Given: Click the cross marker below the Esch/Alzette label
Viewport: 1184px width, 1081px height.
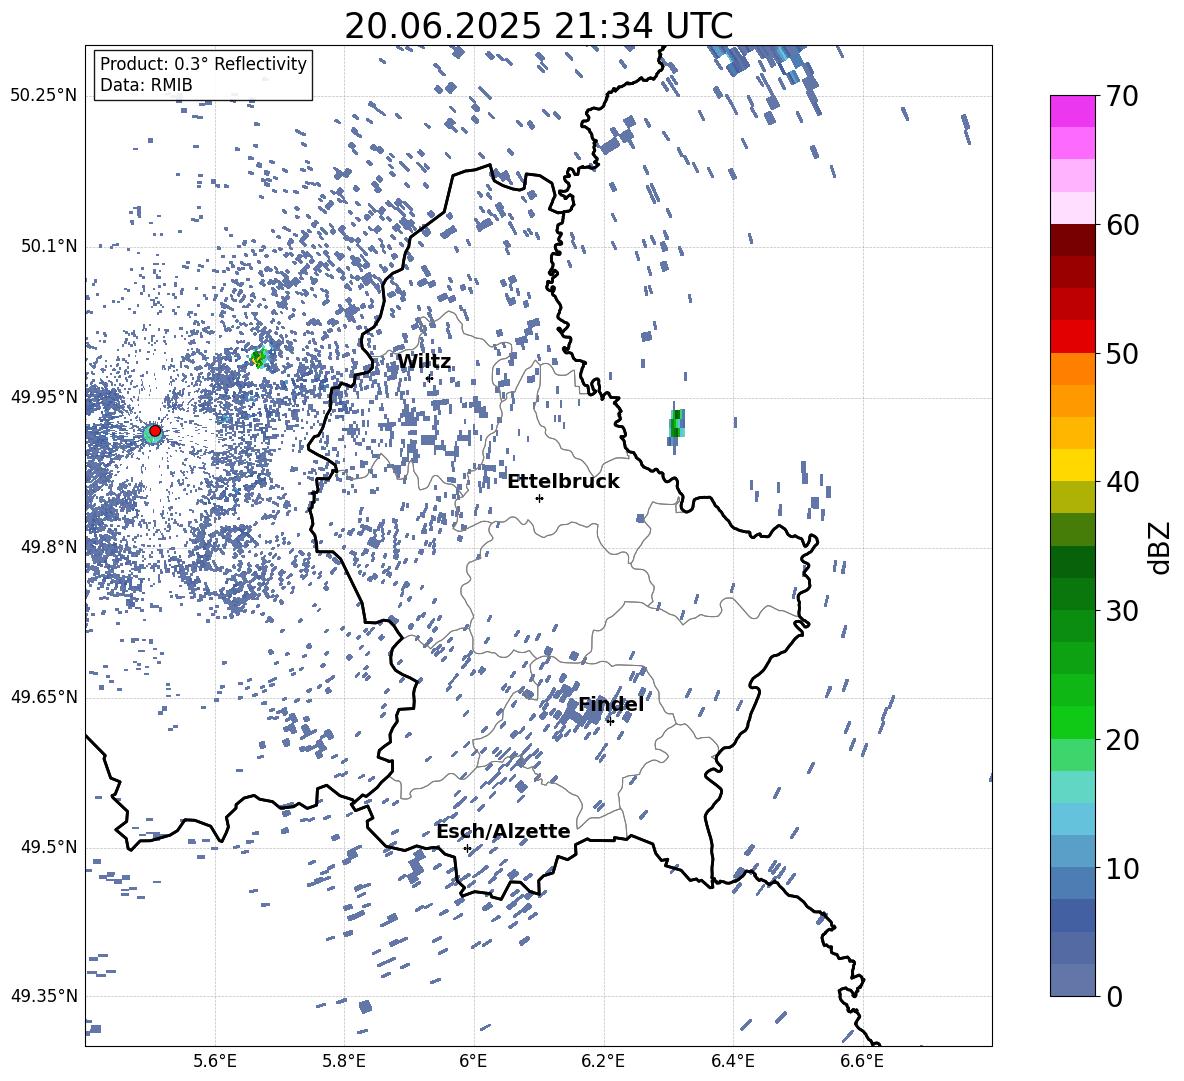Looking at the screenshot, I should 467,848.
